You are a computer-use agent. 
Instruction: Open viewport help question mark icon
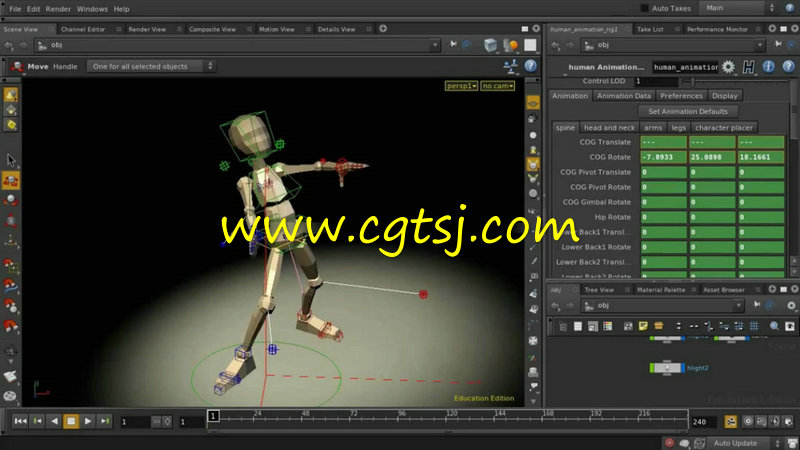tap(531, 66)
